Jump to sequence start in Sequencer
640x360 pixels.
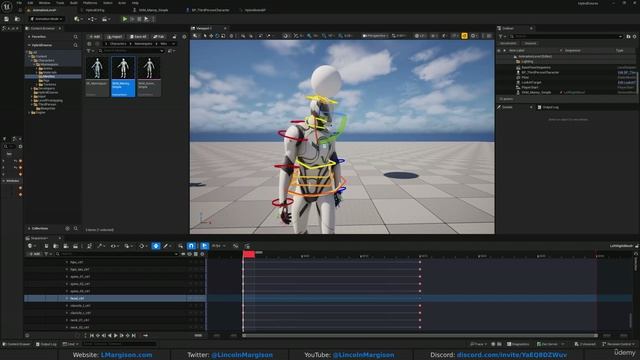(92, 336)
